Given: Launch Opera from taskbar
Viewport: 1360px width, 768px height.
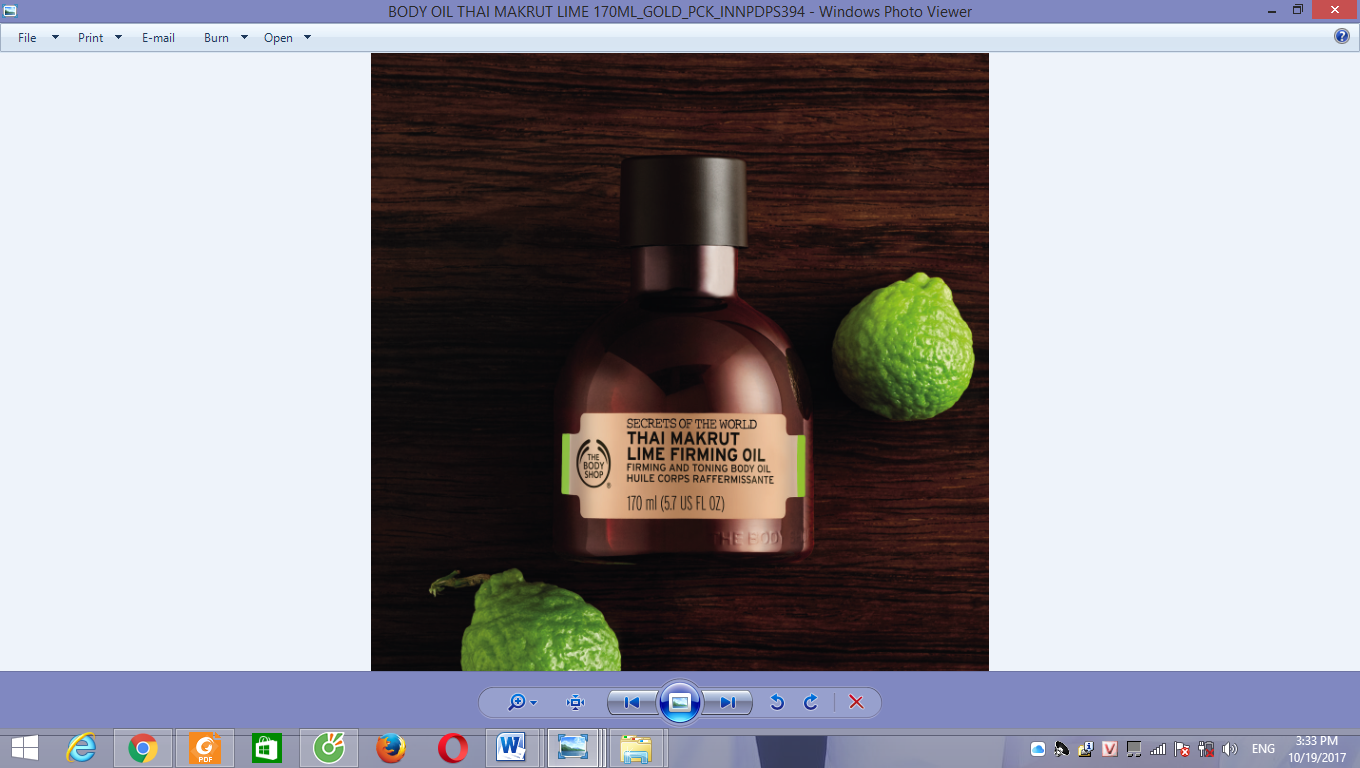Looking at the screenshot, I should tap(453, 748).
